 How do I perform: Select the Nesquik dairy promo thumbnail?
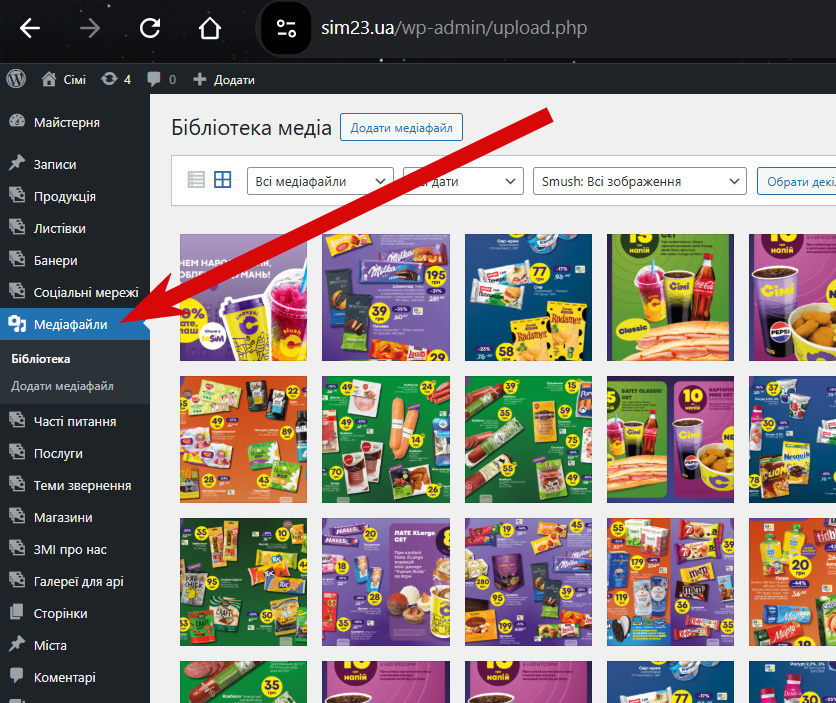[x=792, y=439]
